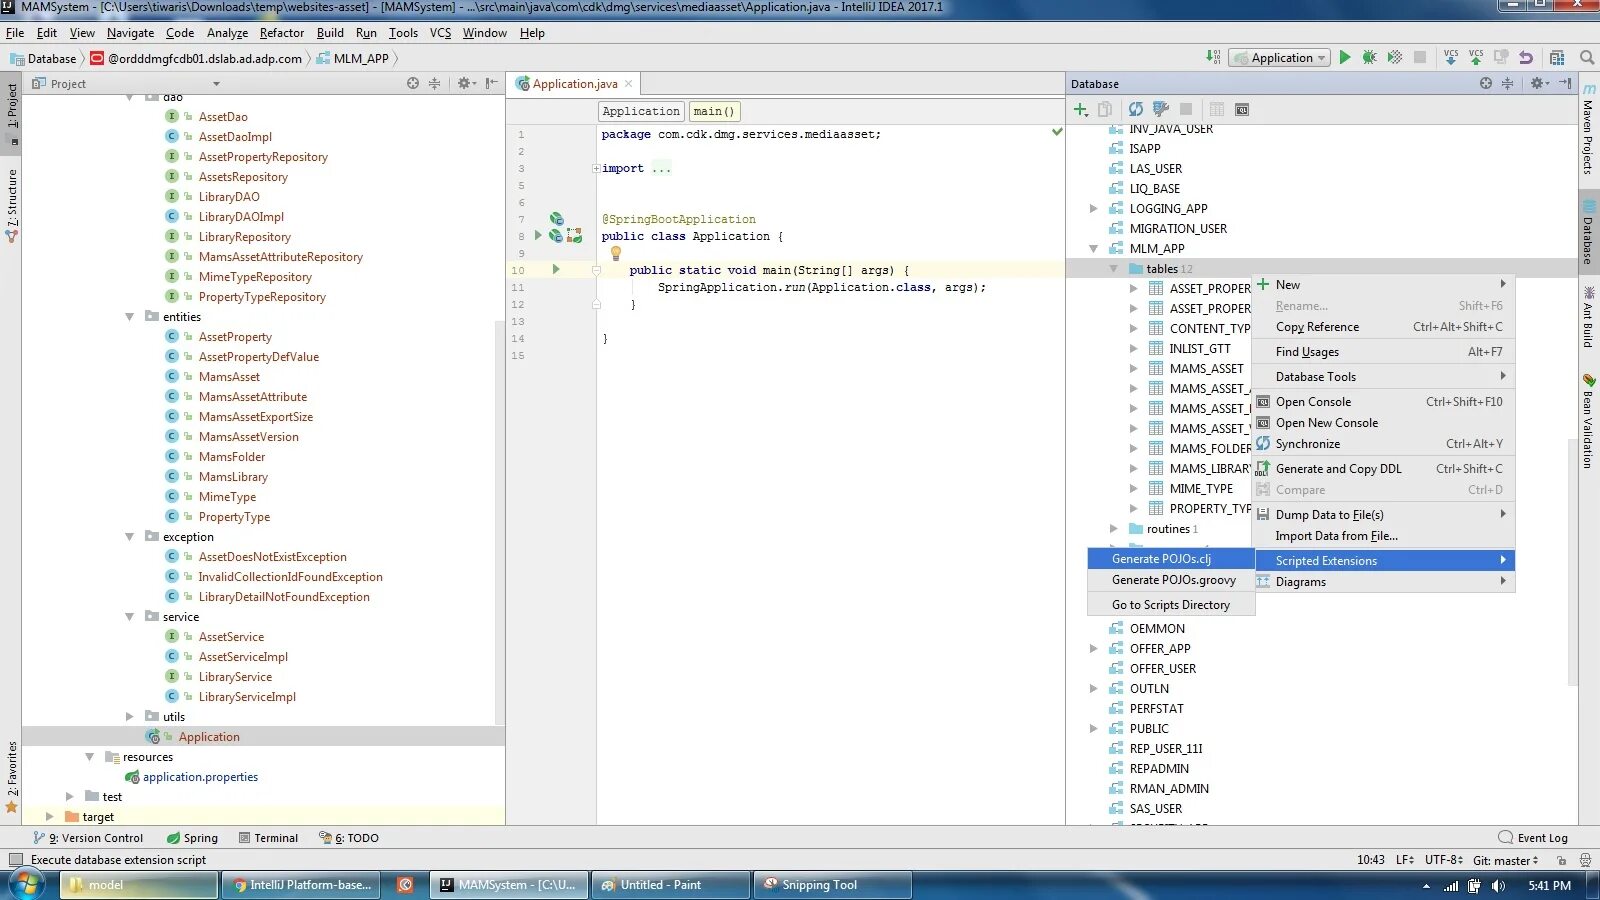Expand the utils package

(x=129, y=717)
